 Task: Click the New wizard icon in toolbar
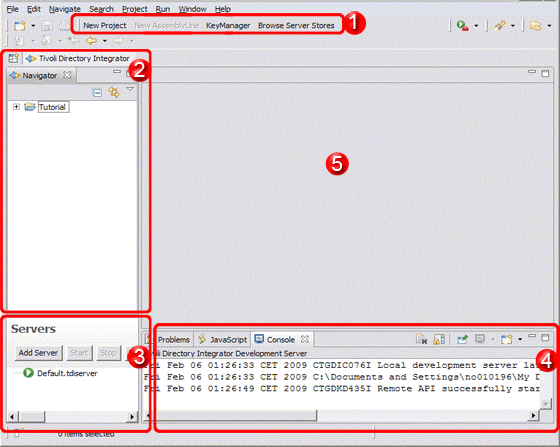pyautogui.click(x=20, y=26)
